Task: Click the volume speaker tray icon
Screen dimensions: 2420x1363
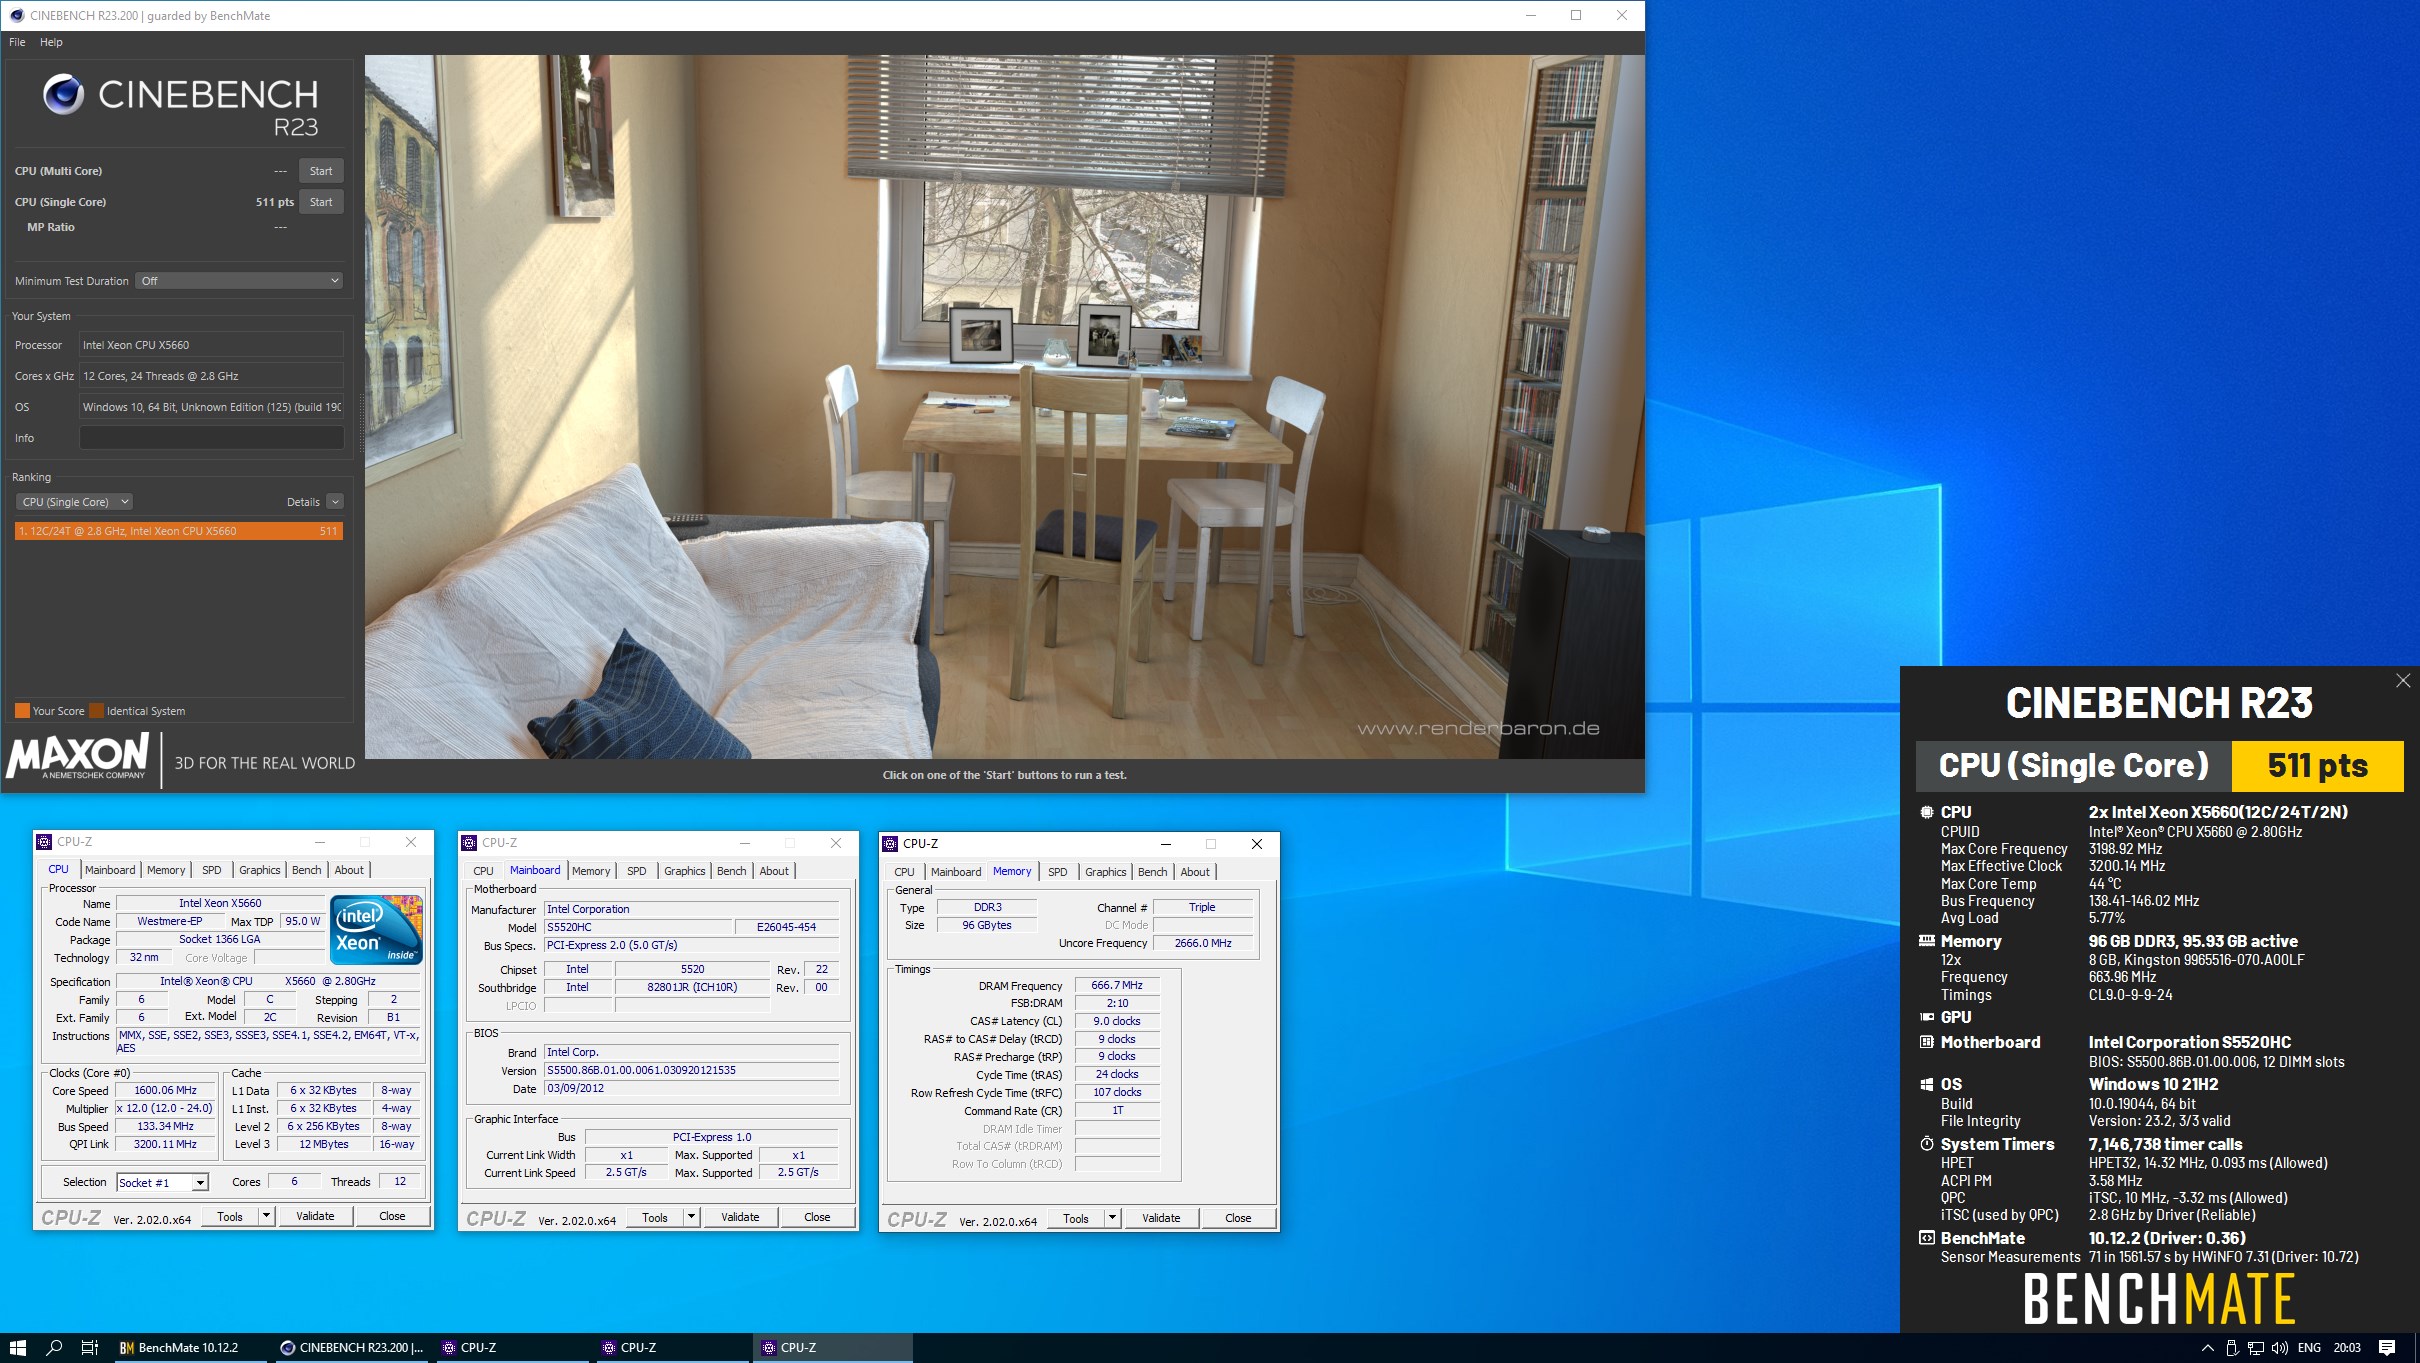Action: tap(2279, 1348)
